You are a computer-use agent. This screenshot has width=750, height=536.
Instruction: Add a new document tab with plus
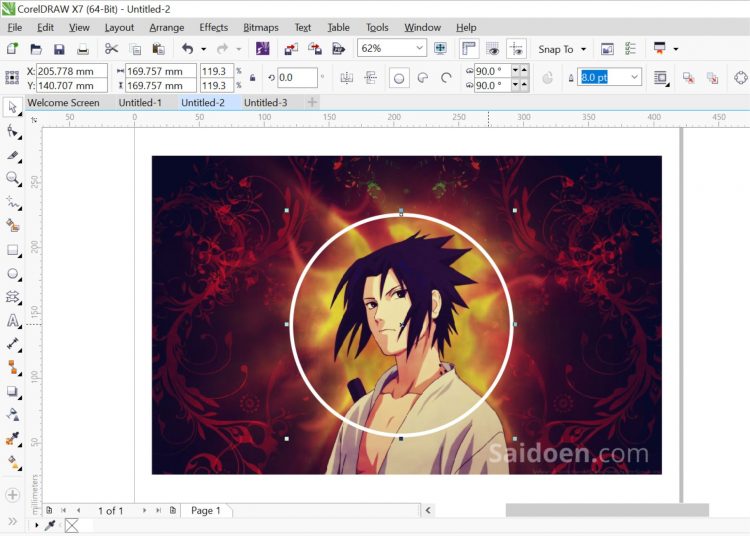312,102
